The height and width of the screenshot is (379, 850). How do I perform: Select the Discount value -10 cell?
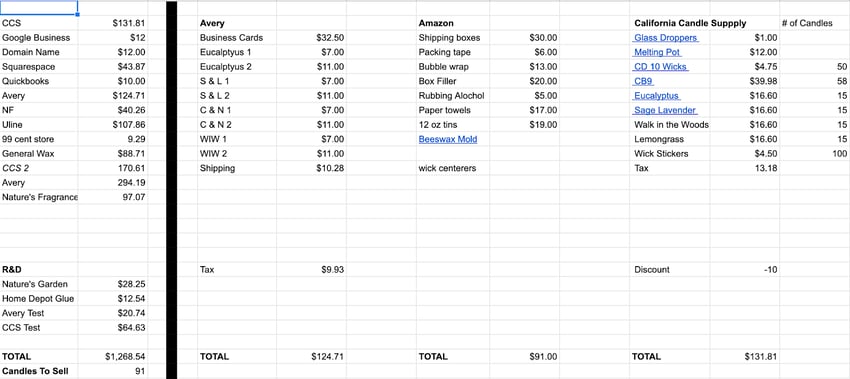click(745, 269)
